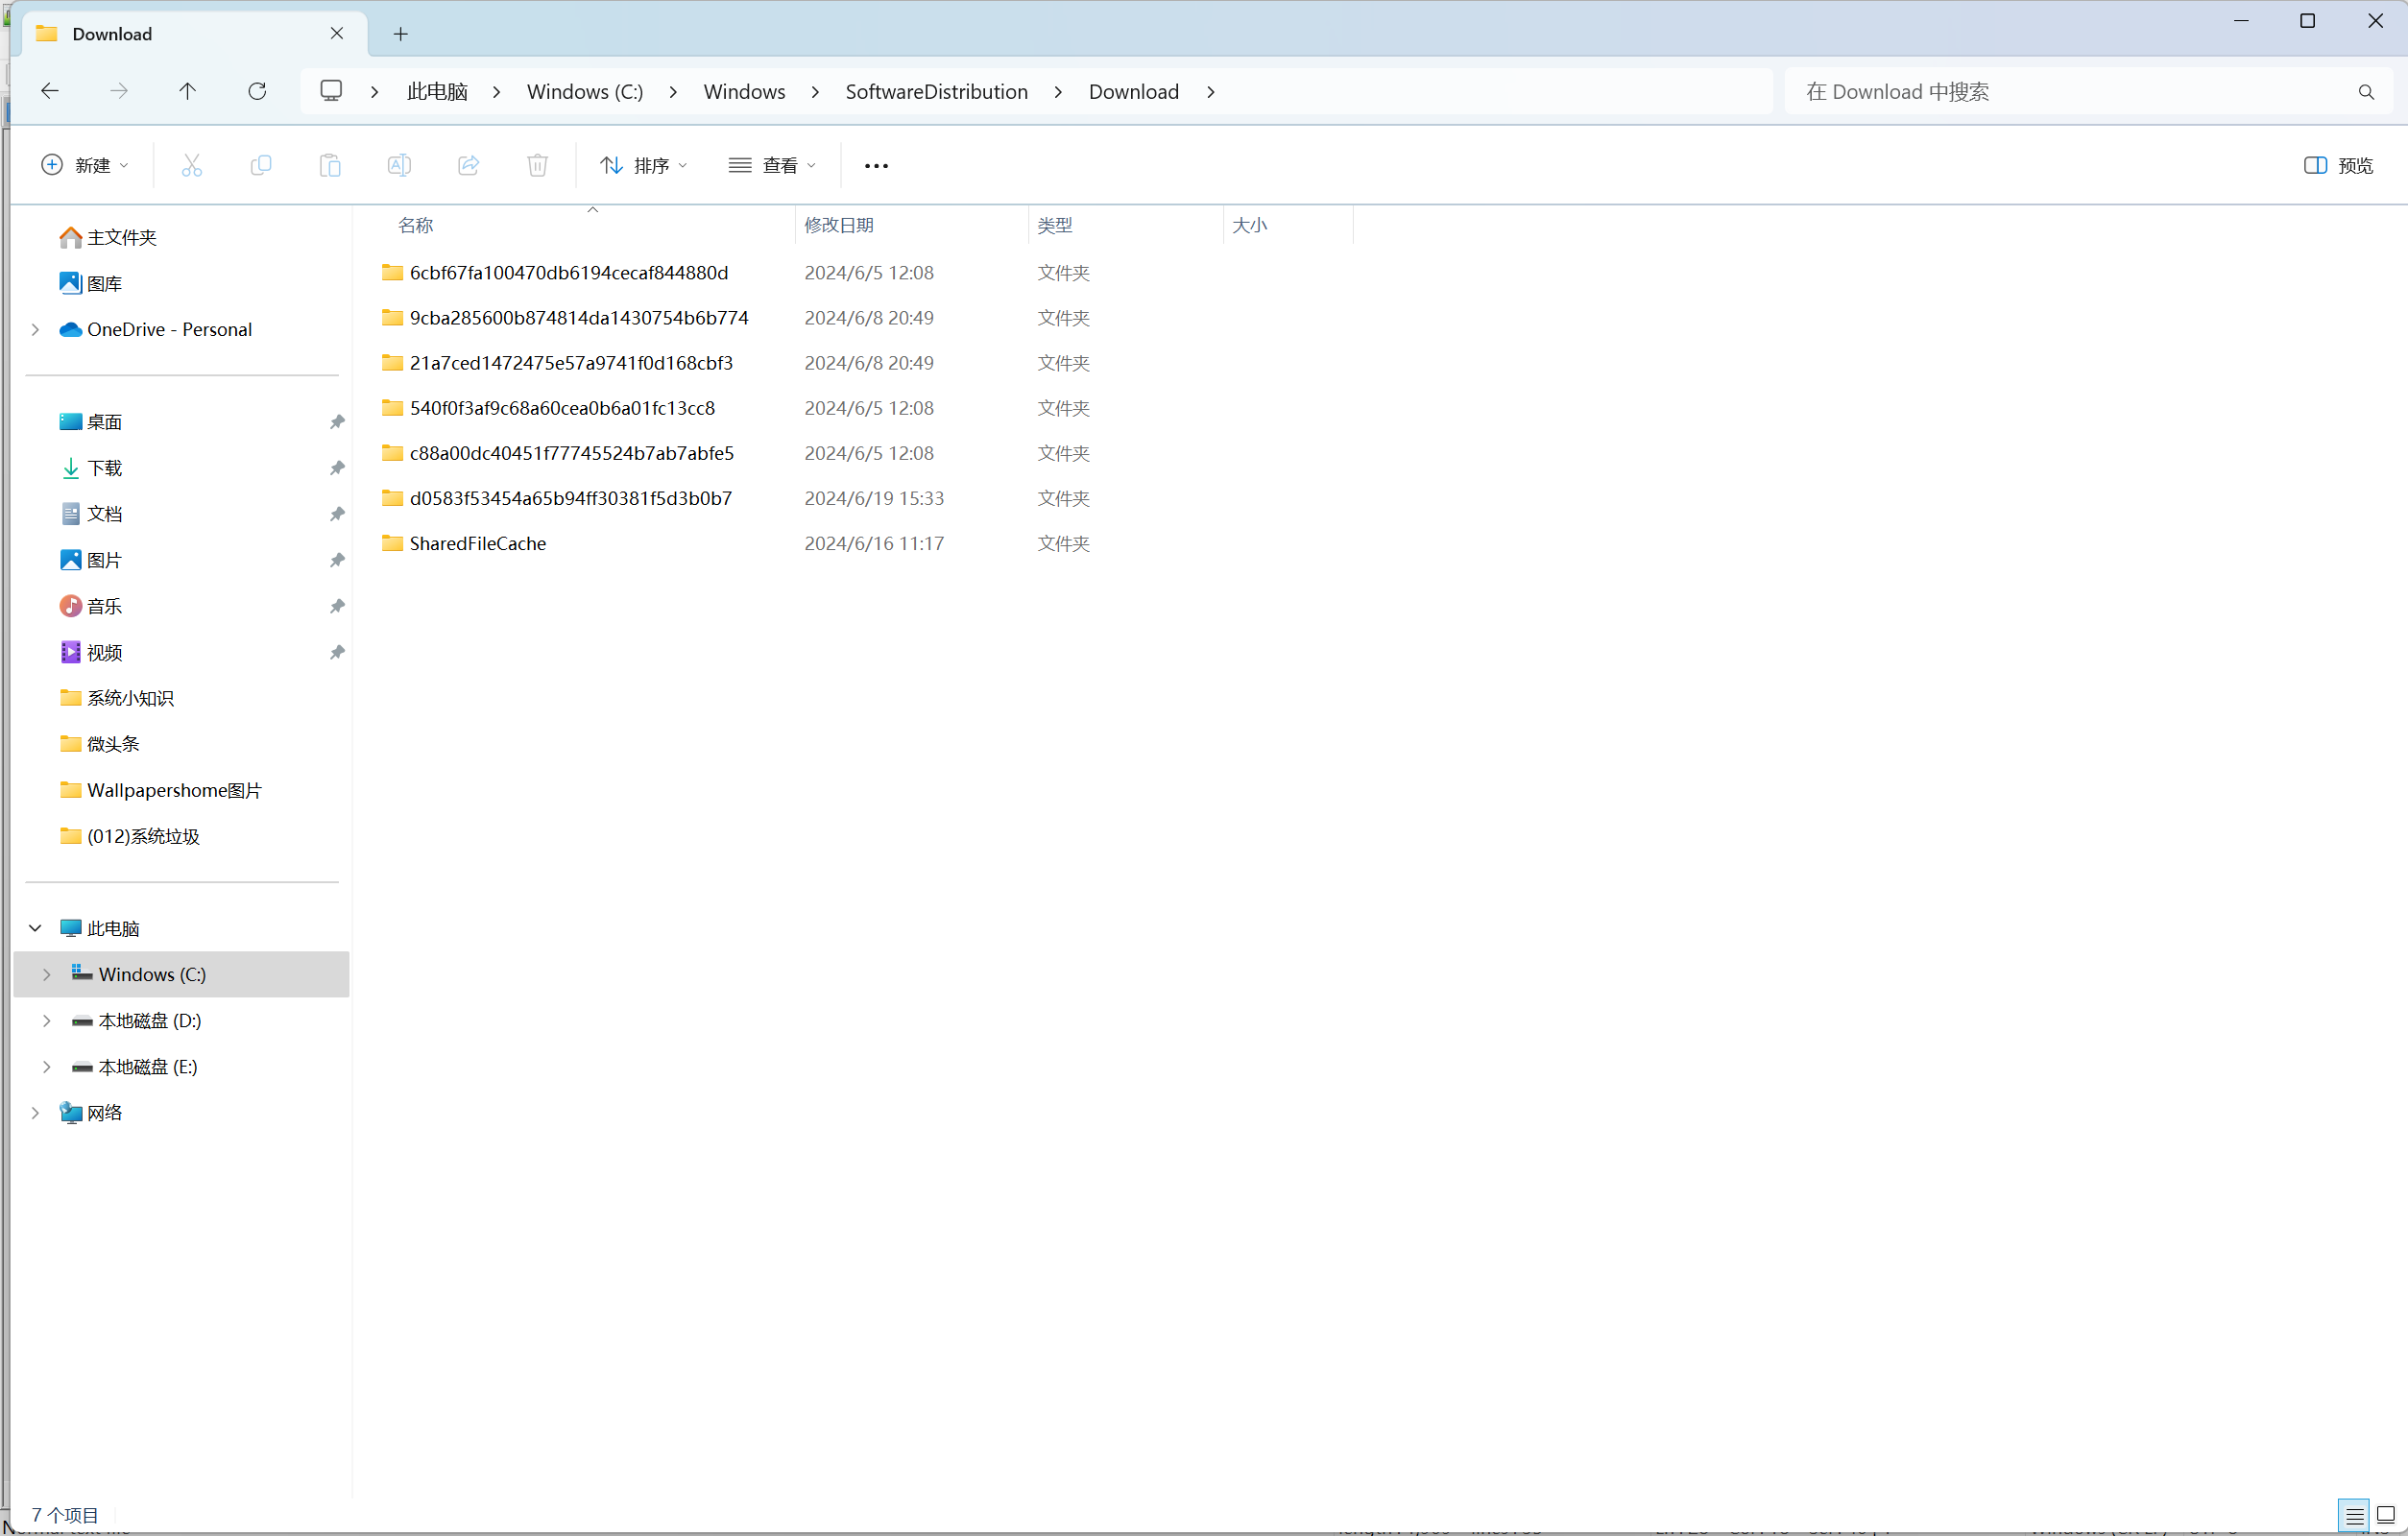Switch to large icons view in status bar
This screenshot has height=1536, width=2408.
2385,1515
